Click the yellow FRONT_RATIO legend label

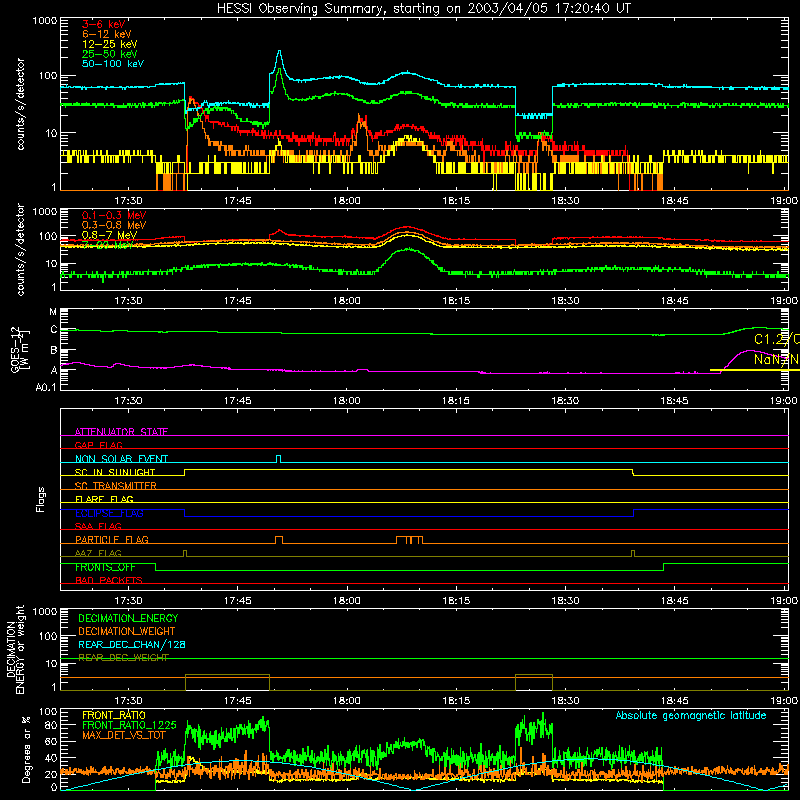click(x=114, y=715)
